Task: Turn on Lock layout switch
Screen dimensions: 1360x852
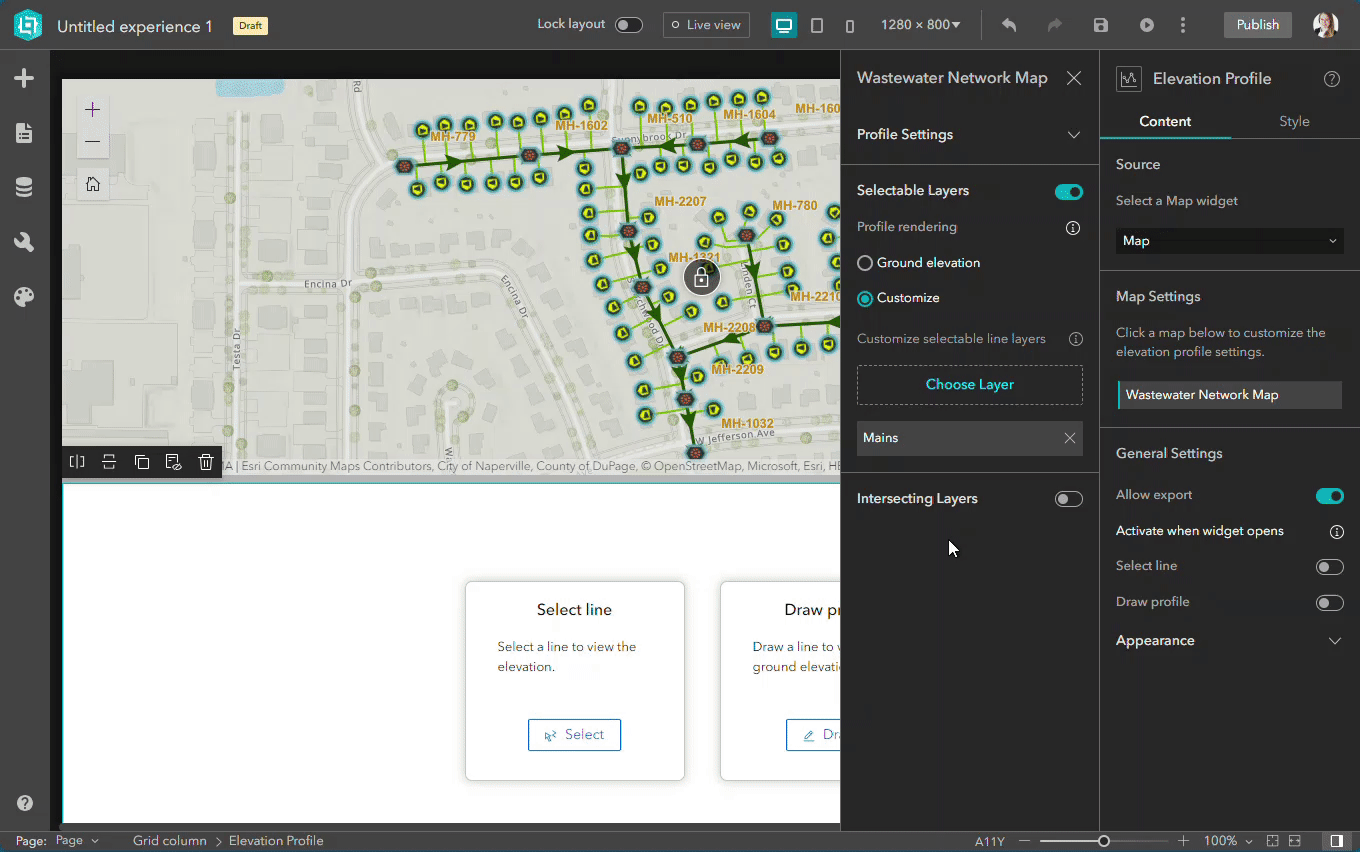Action: (628, 25)
